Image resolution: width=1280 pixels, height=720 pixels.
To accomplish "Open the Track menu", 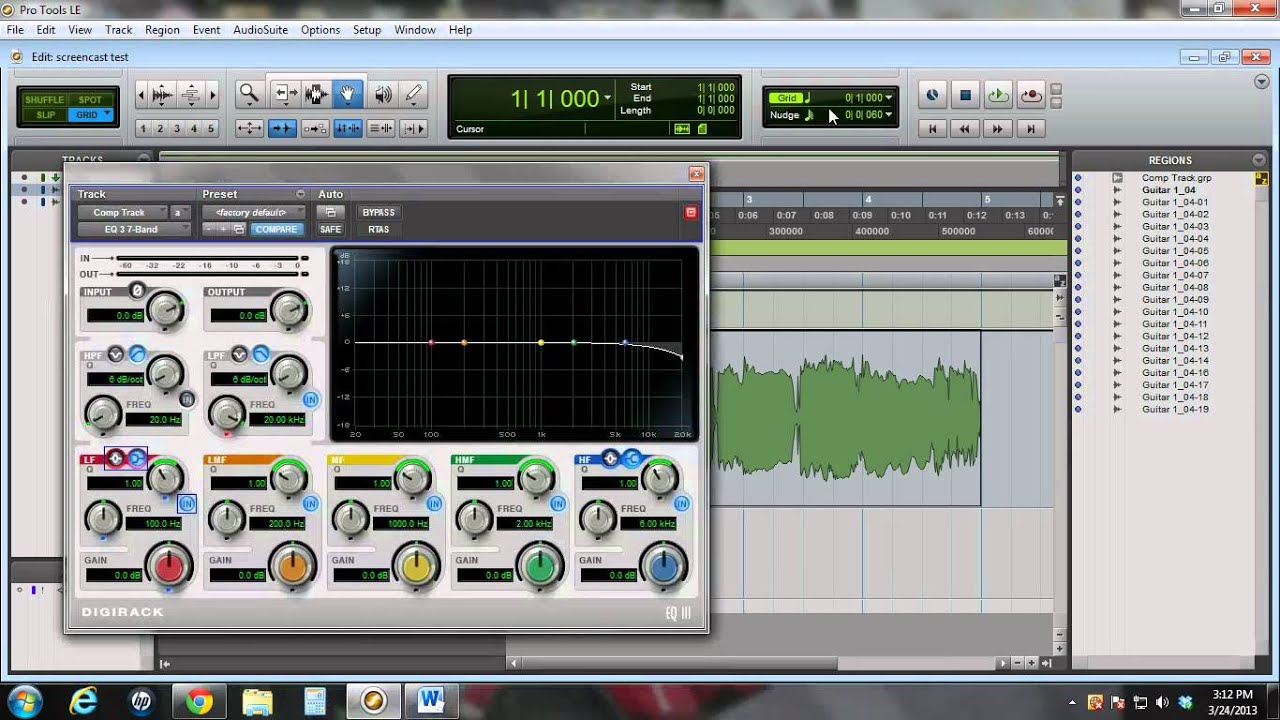I will (x=118, y=30).
